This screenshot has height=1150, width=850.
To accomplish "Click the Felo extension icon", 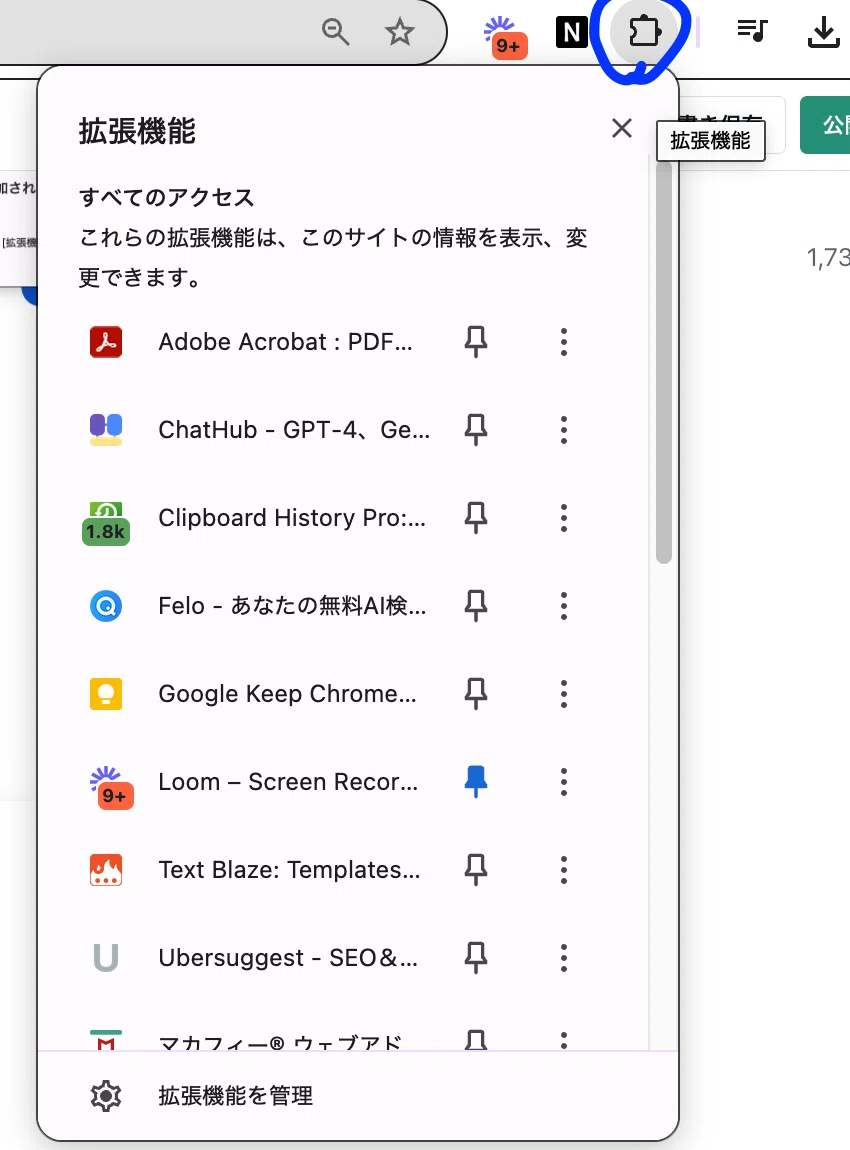I will [106, 606].
